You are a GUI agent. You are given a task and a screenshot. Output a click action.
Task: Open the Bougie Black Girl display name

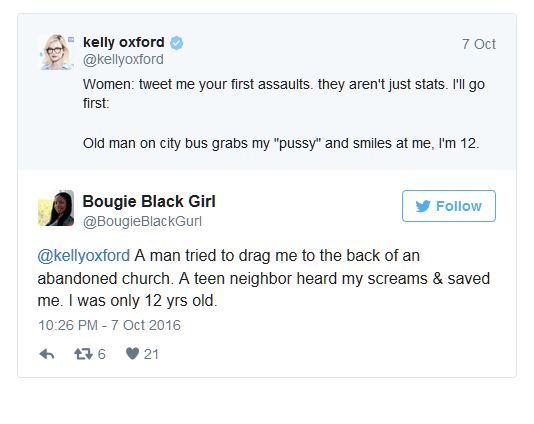pos(149,201)
